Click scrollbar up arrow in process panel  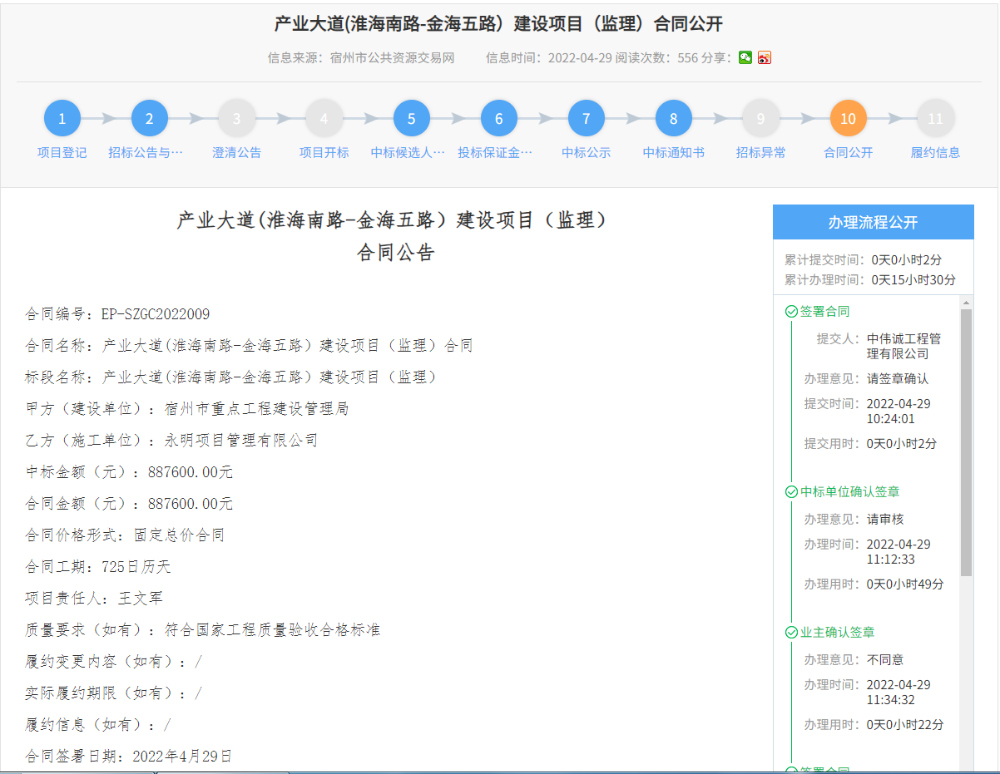pyautogui.click(x=966, y=303)
